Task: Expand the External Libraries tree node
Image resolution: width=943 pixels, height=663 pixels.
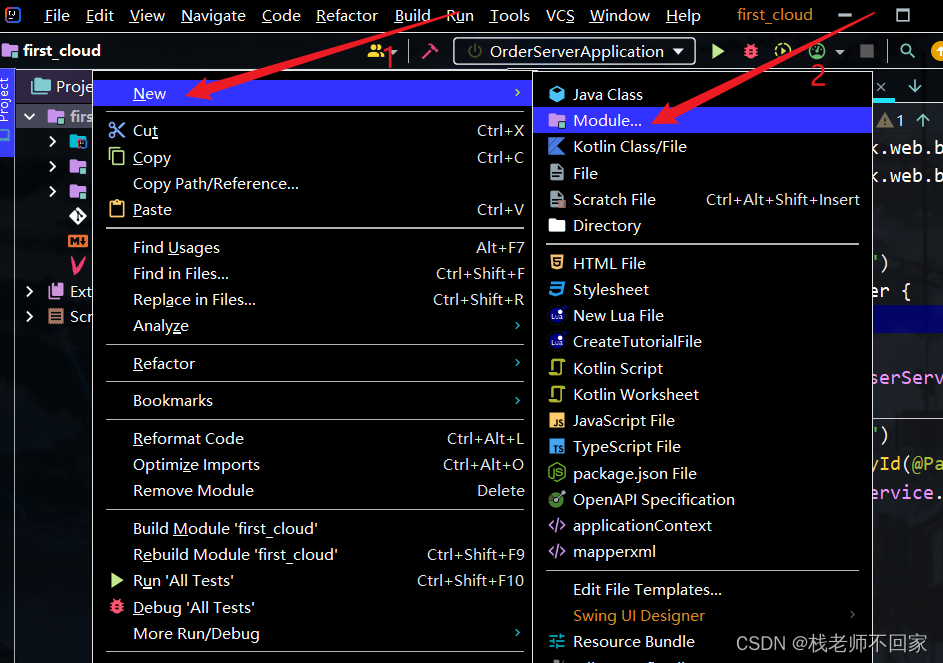Action: [x=29, y=291]
